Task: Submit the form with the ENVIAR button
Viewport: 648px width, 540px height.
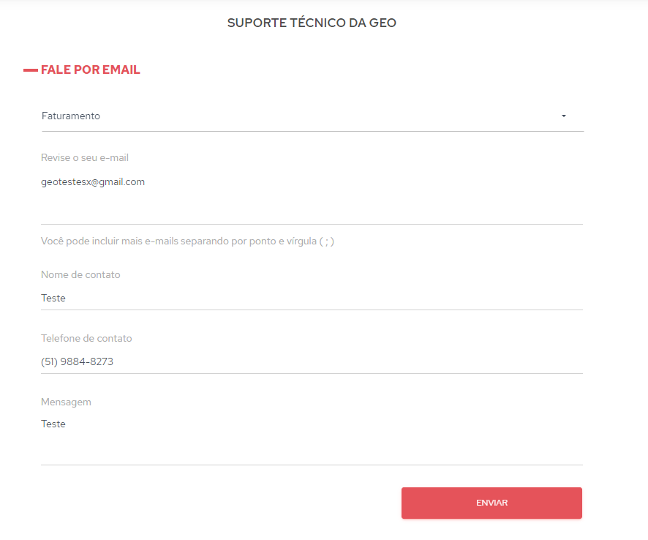Action: [x=491, y=503]
